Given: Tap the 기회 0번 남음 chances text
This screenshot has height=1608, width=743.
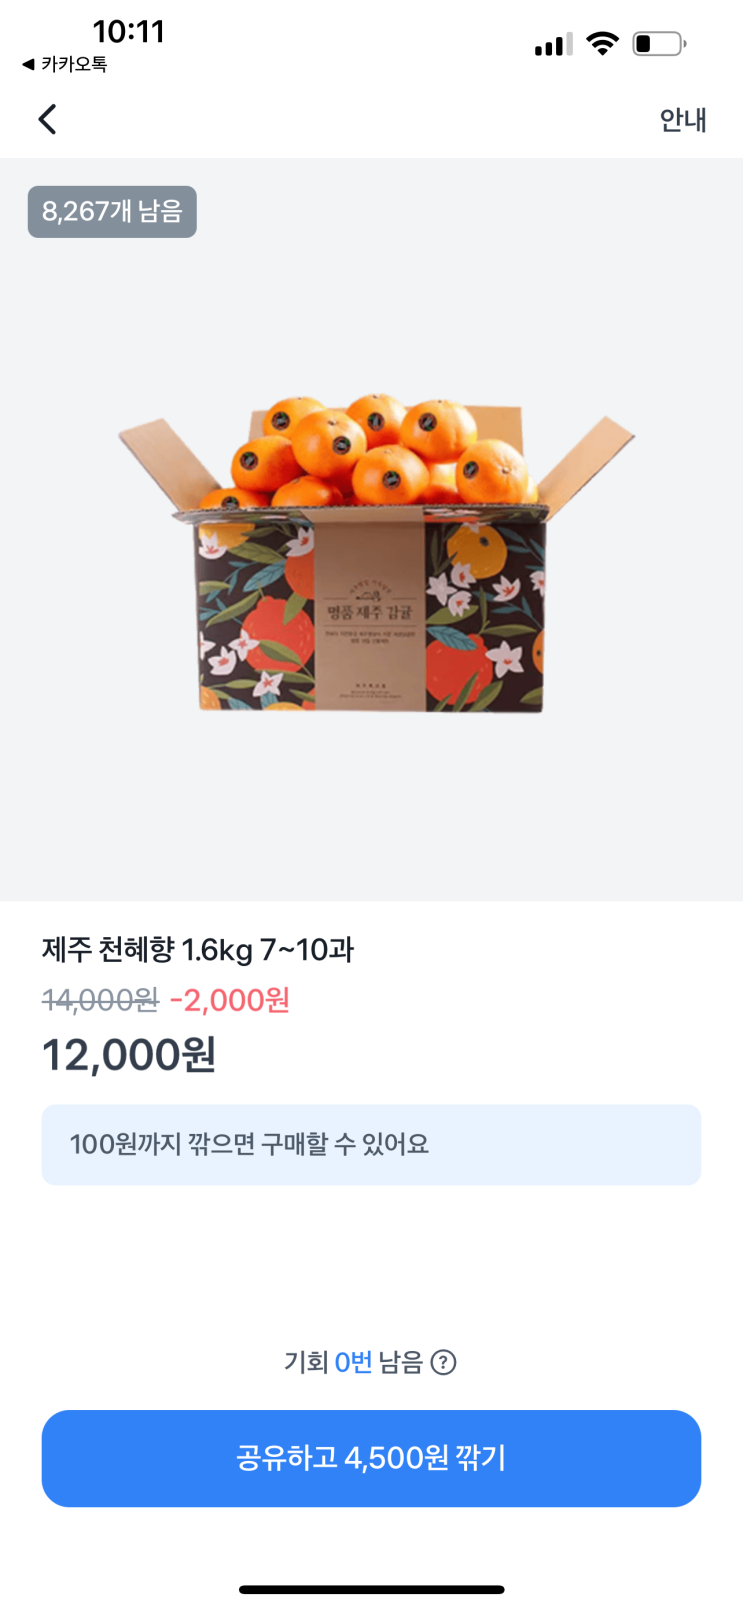Looking at the screenshot, I should click(x=354, y=1362).
